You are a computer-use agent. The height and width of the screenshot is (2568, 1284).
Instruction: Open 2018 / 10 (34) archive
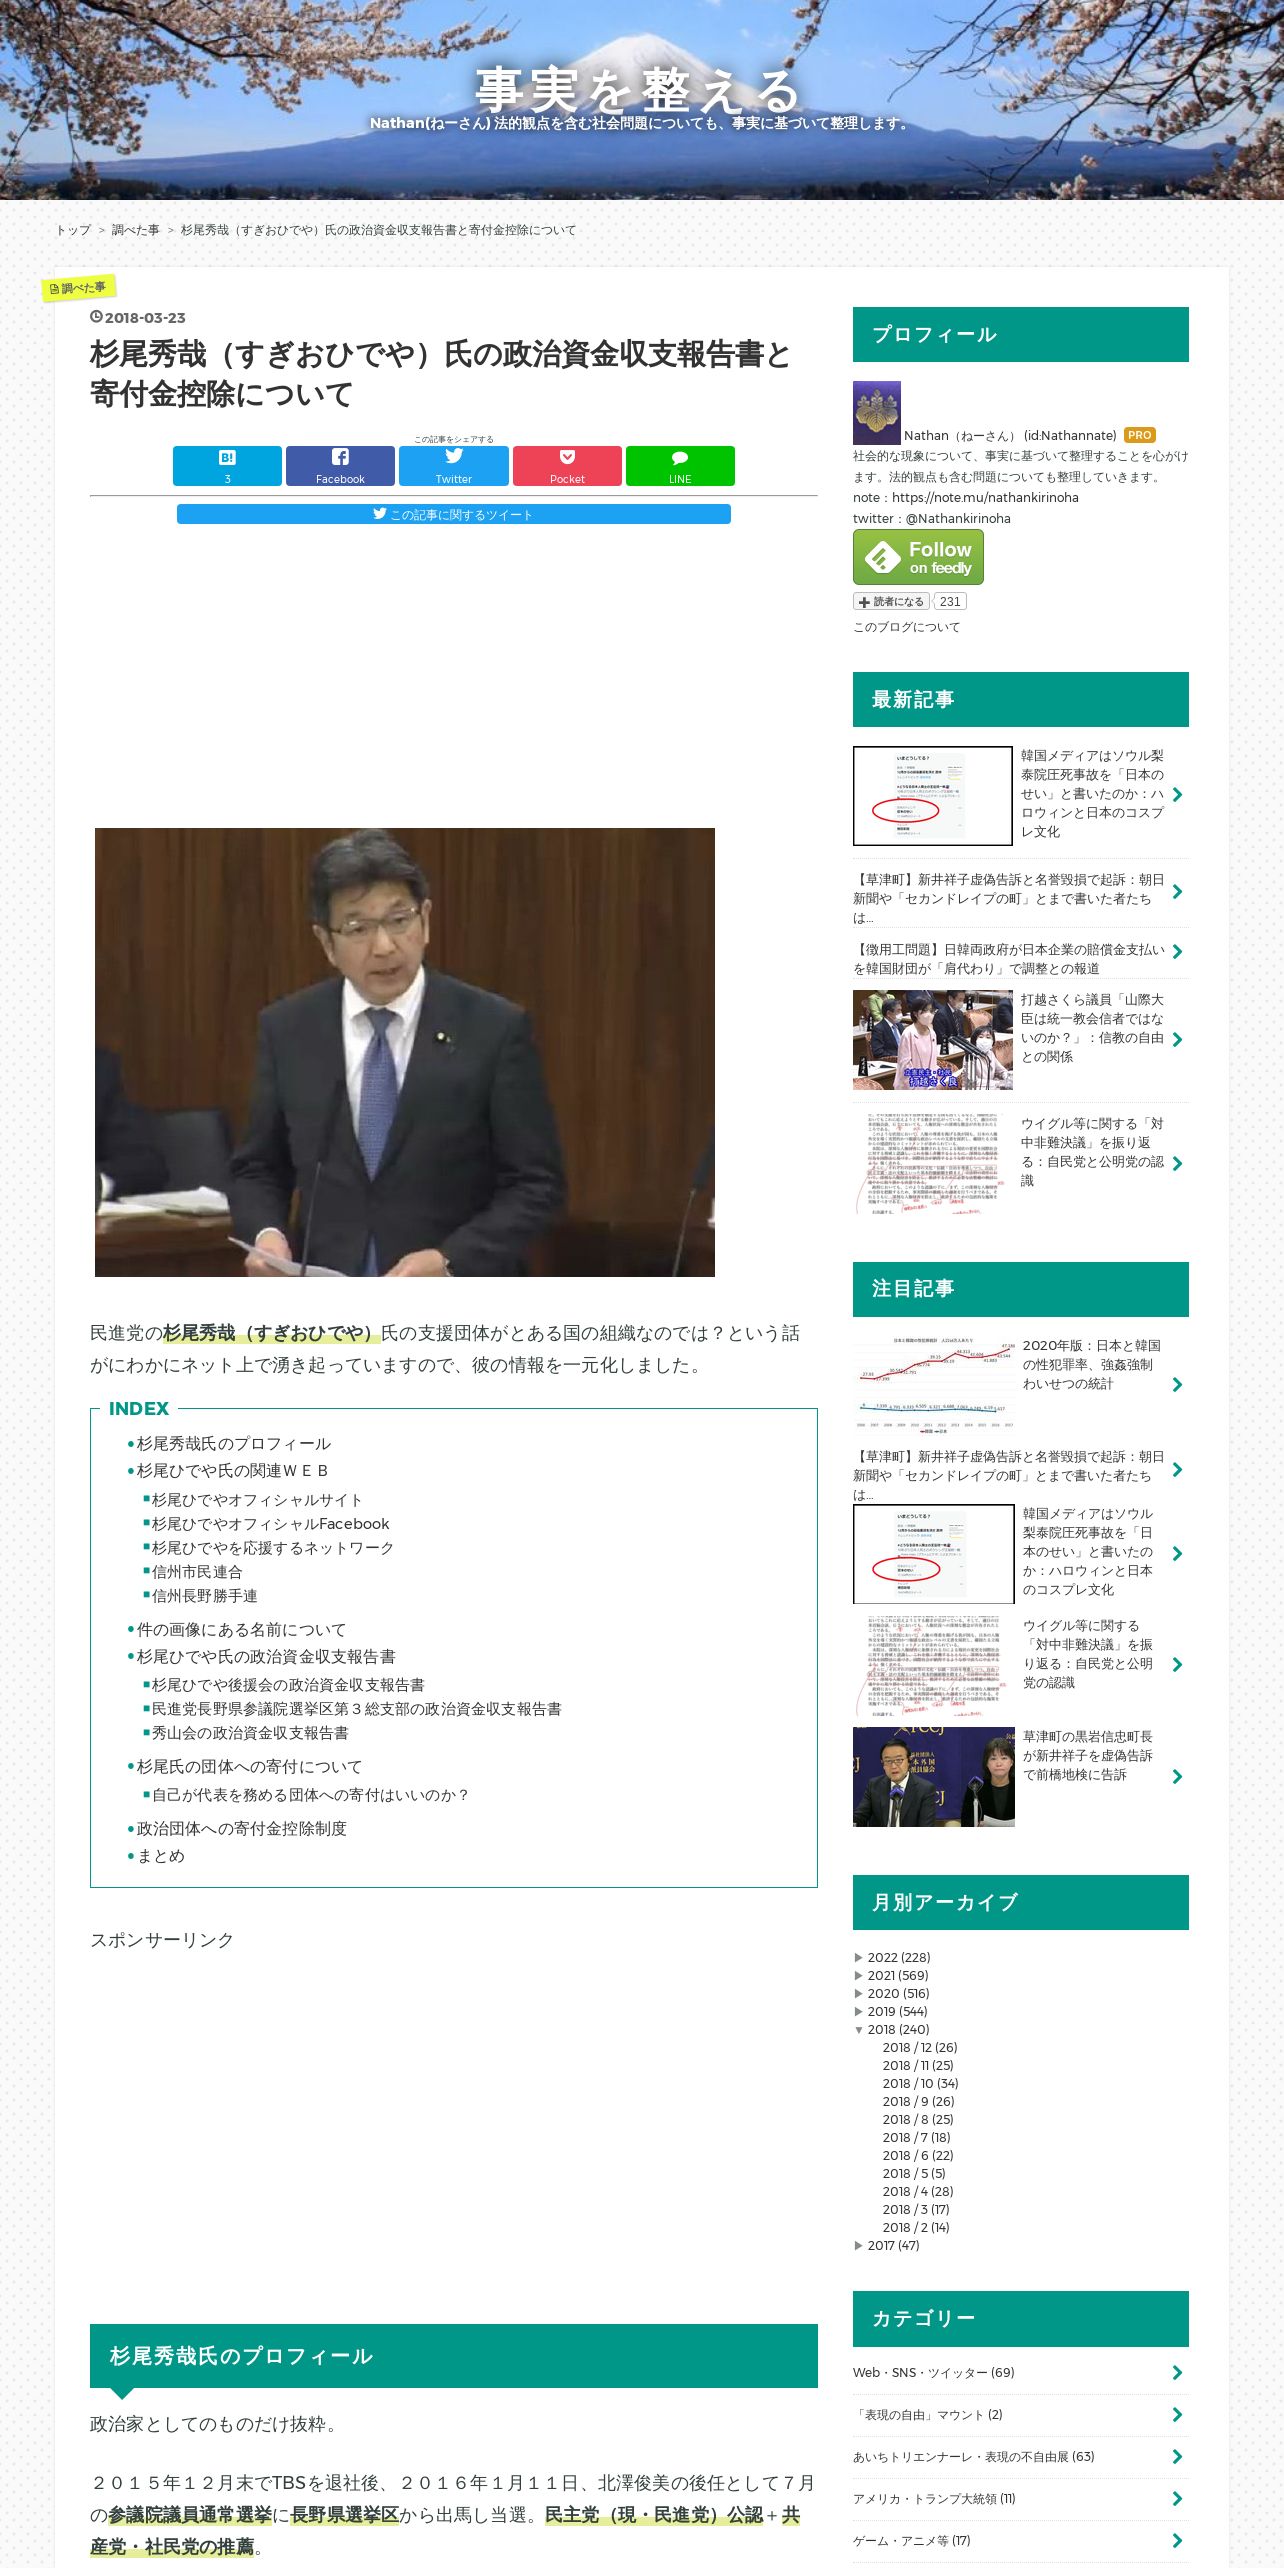pyautogui.click(x=920, y=2084)
